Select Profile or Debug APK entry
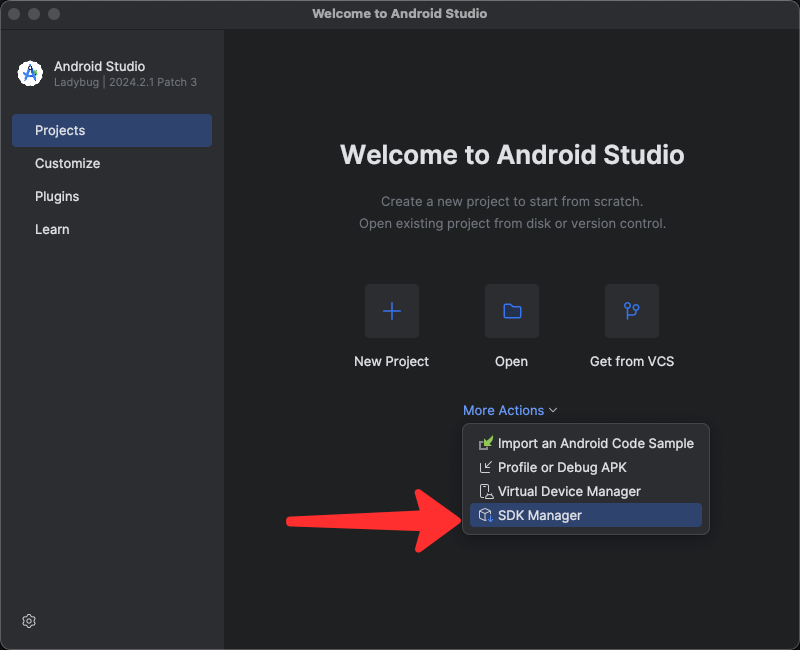This screenshot has height=650, width=800. pyautogui.click(x=586, y=467)
